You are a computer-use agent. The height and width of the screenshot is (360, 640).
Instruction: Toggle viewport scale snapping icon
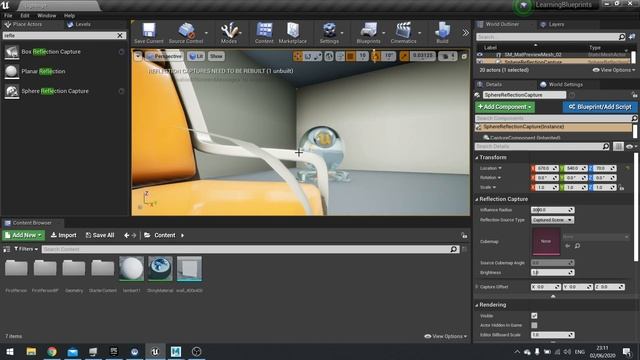coord(404,56)
